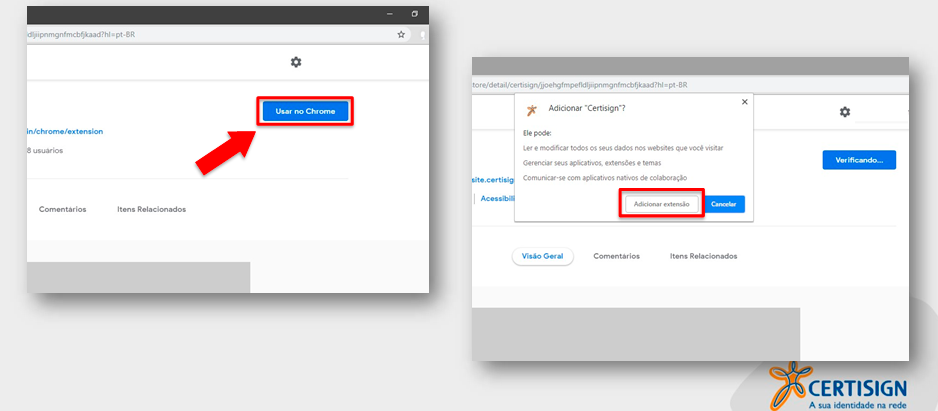Open Comentários tab in left window

(x=63, y=209)
